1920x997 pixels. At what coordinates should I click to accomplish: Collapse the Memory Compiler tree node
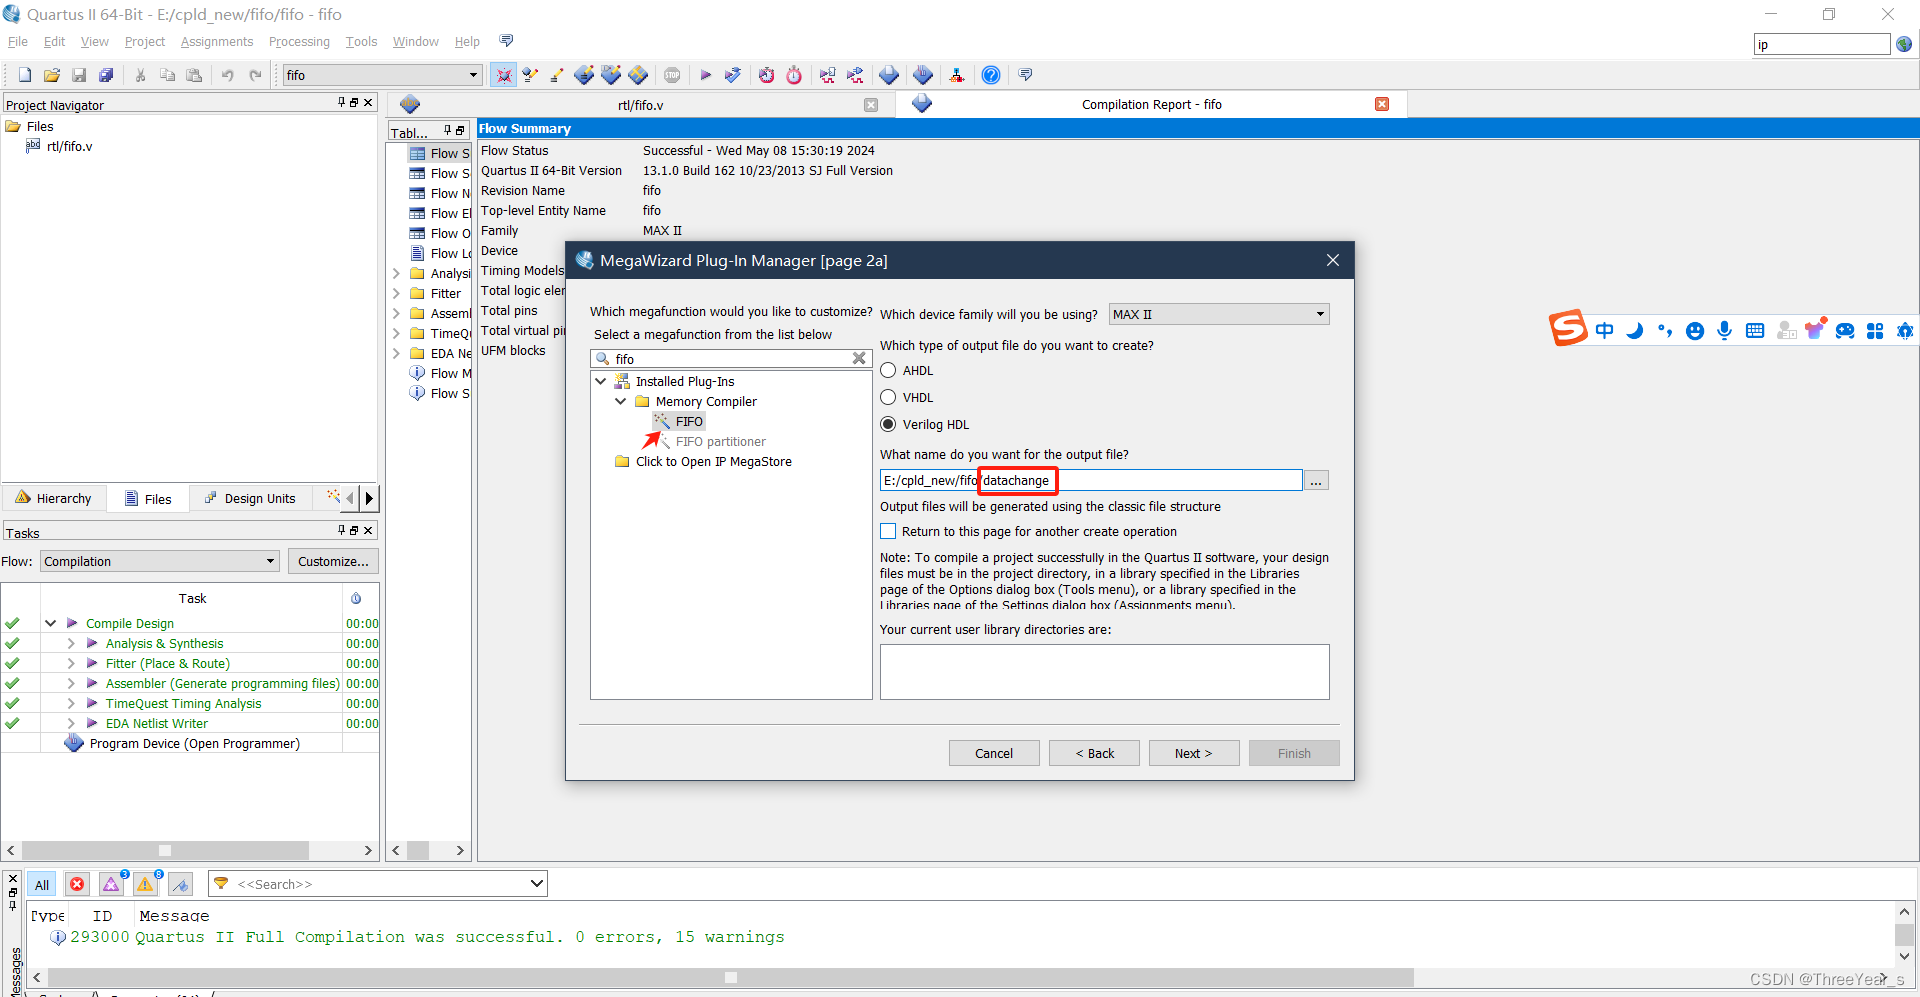pos(620,401)
